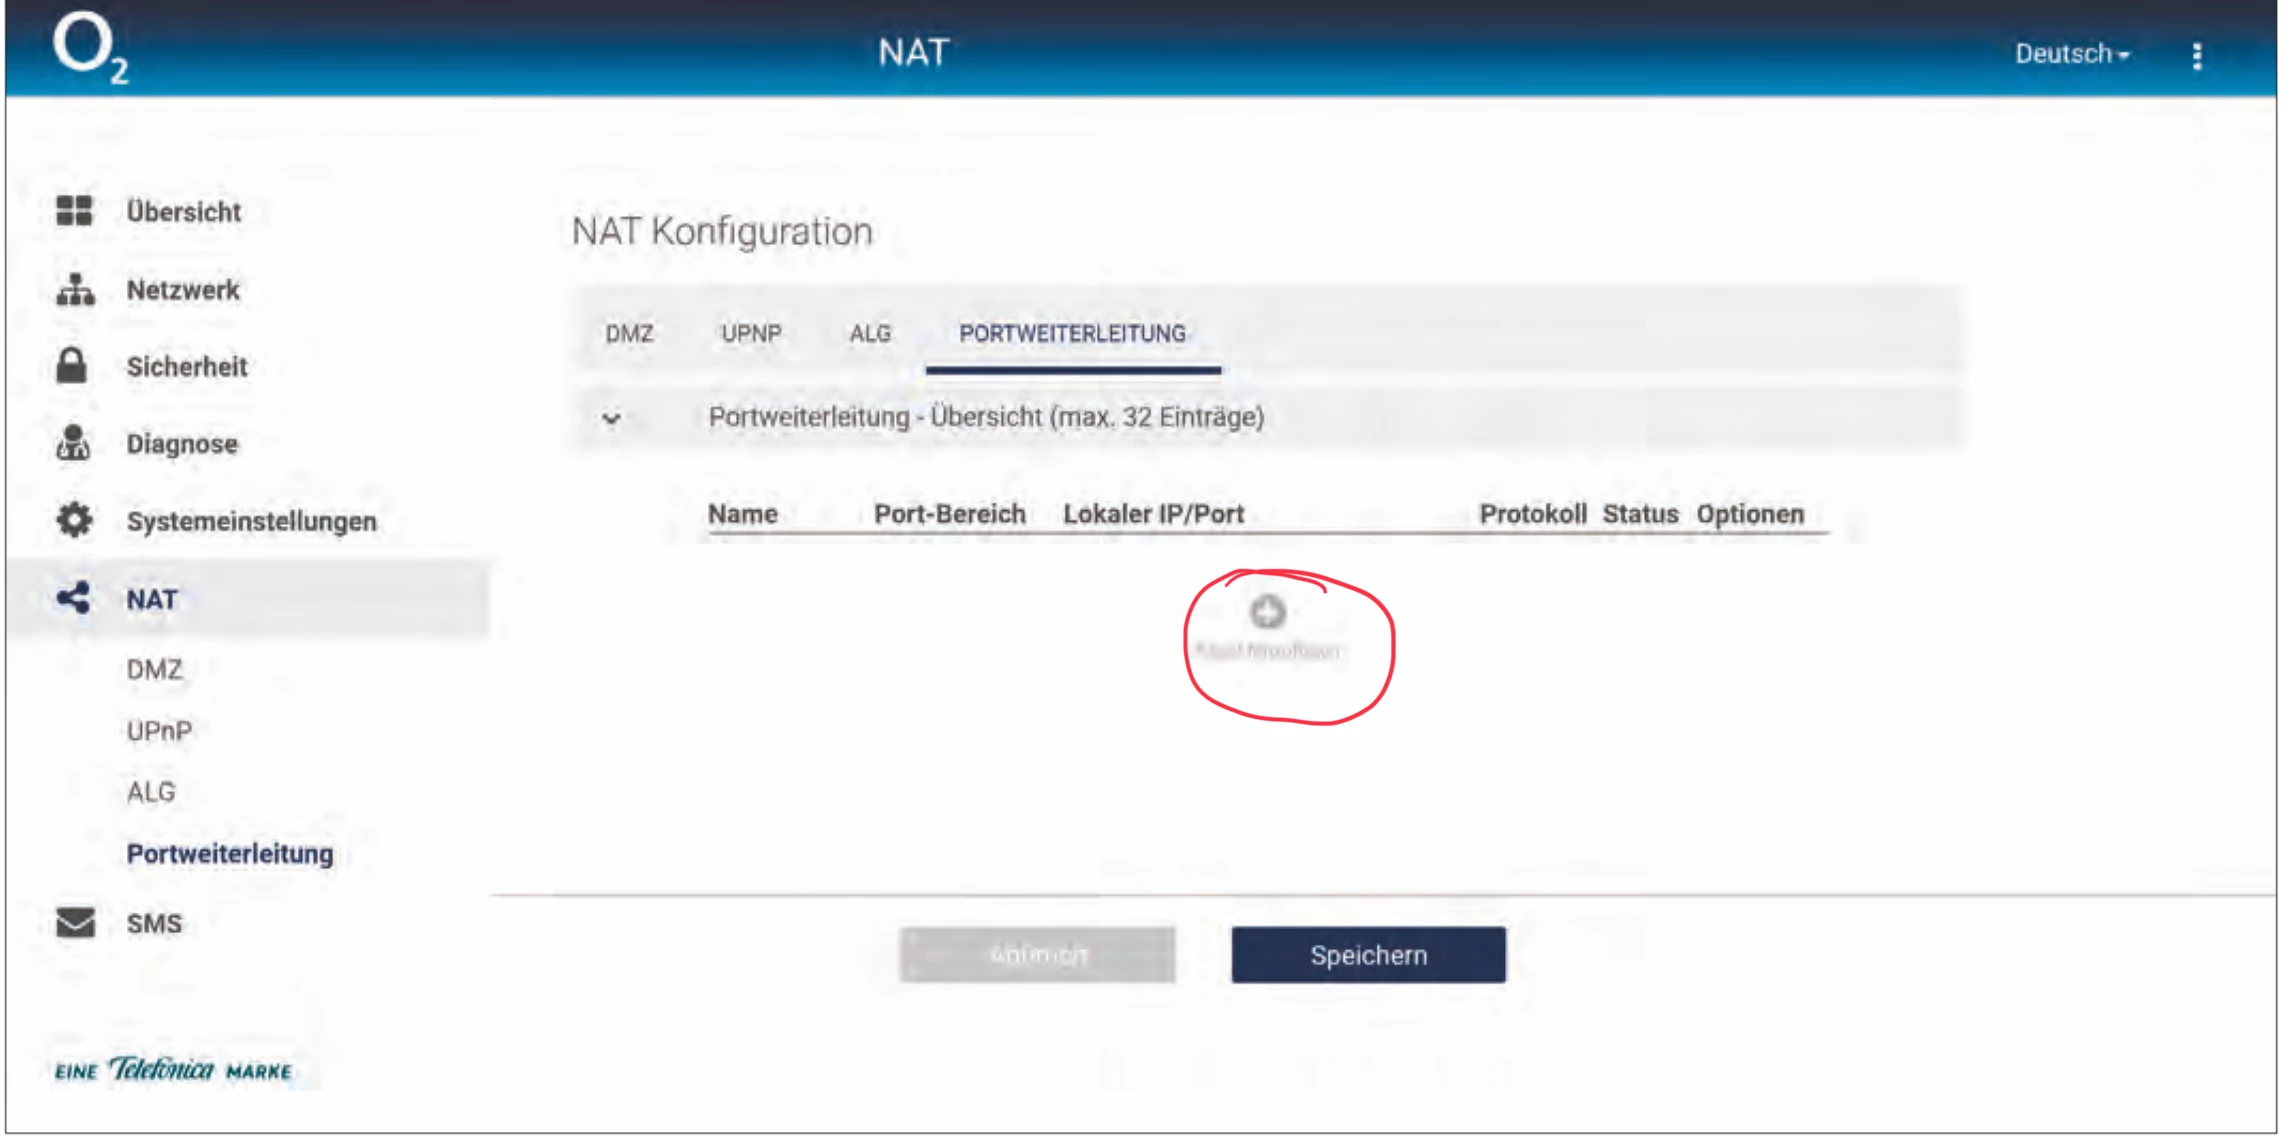The image size is (2286, 1144).
Task: Select the PORTWEITERLEITUNG tab
Action: tap(1072, 334)
